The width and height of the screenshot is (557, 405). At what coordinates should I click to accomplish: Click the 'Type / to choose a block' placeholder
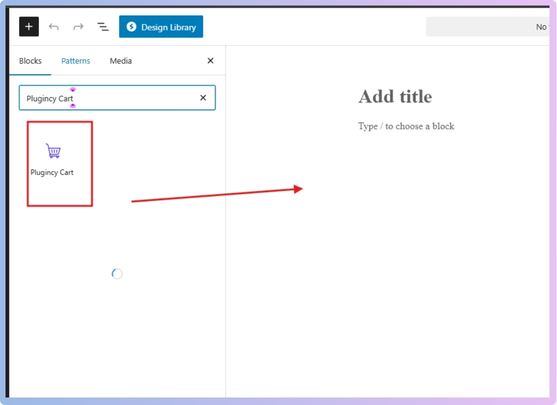pyautogui.click(x=406, y=126)
